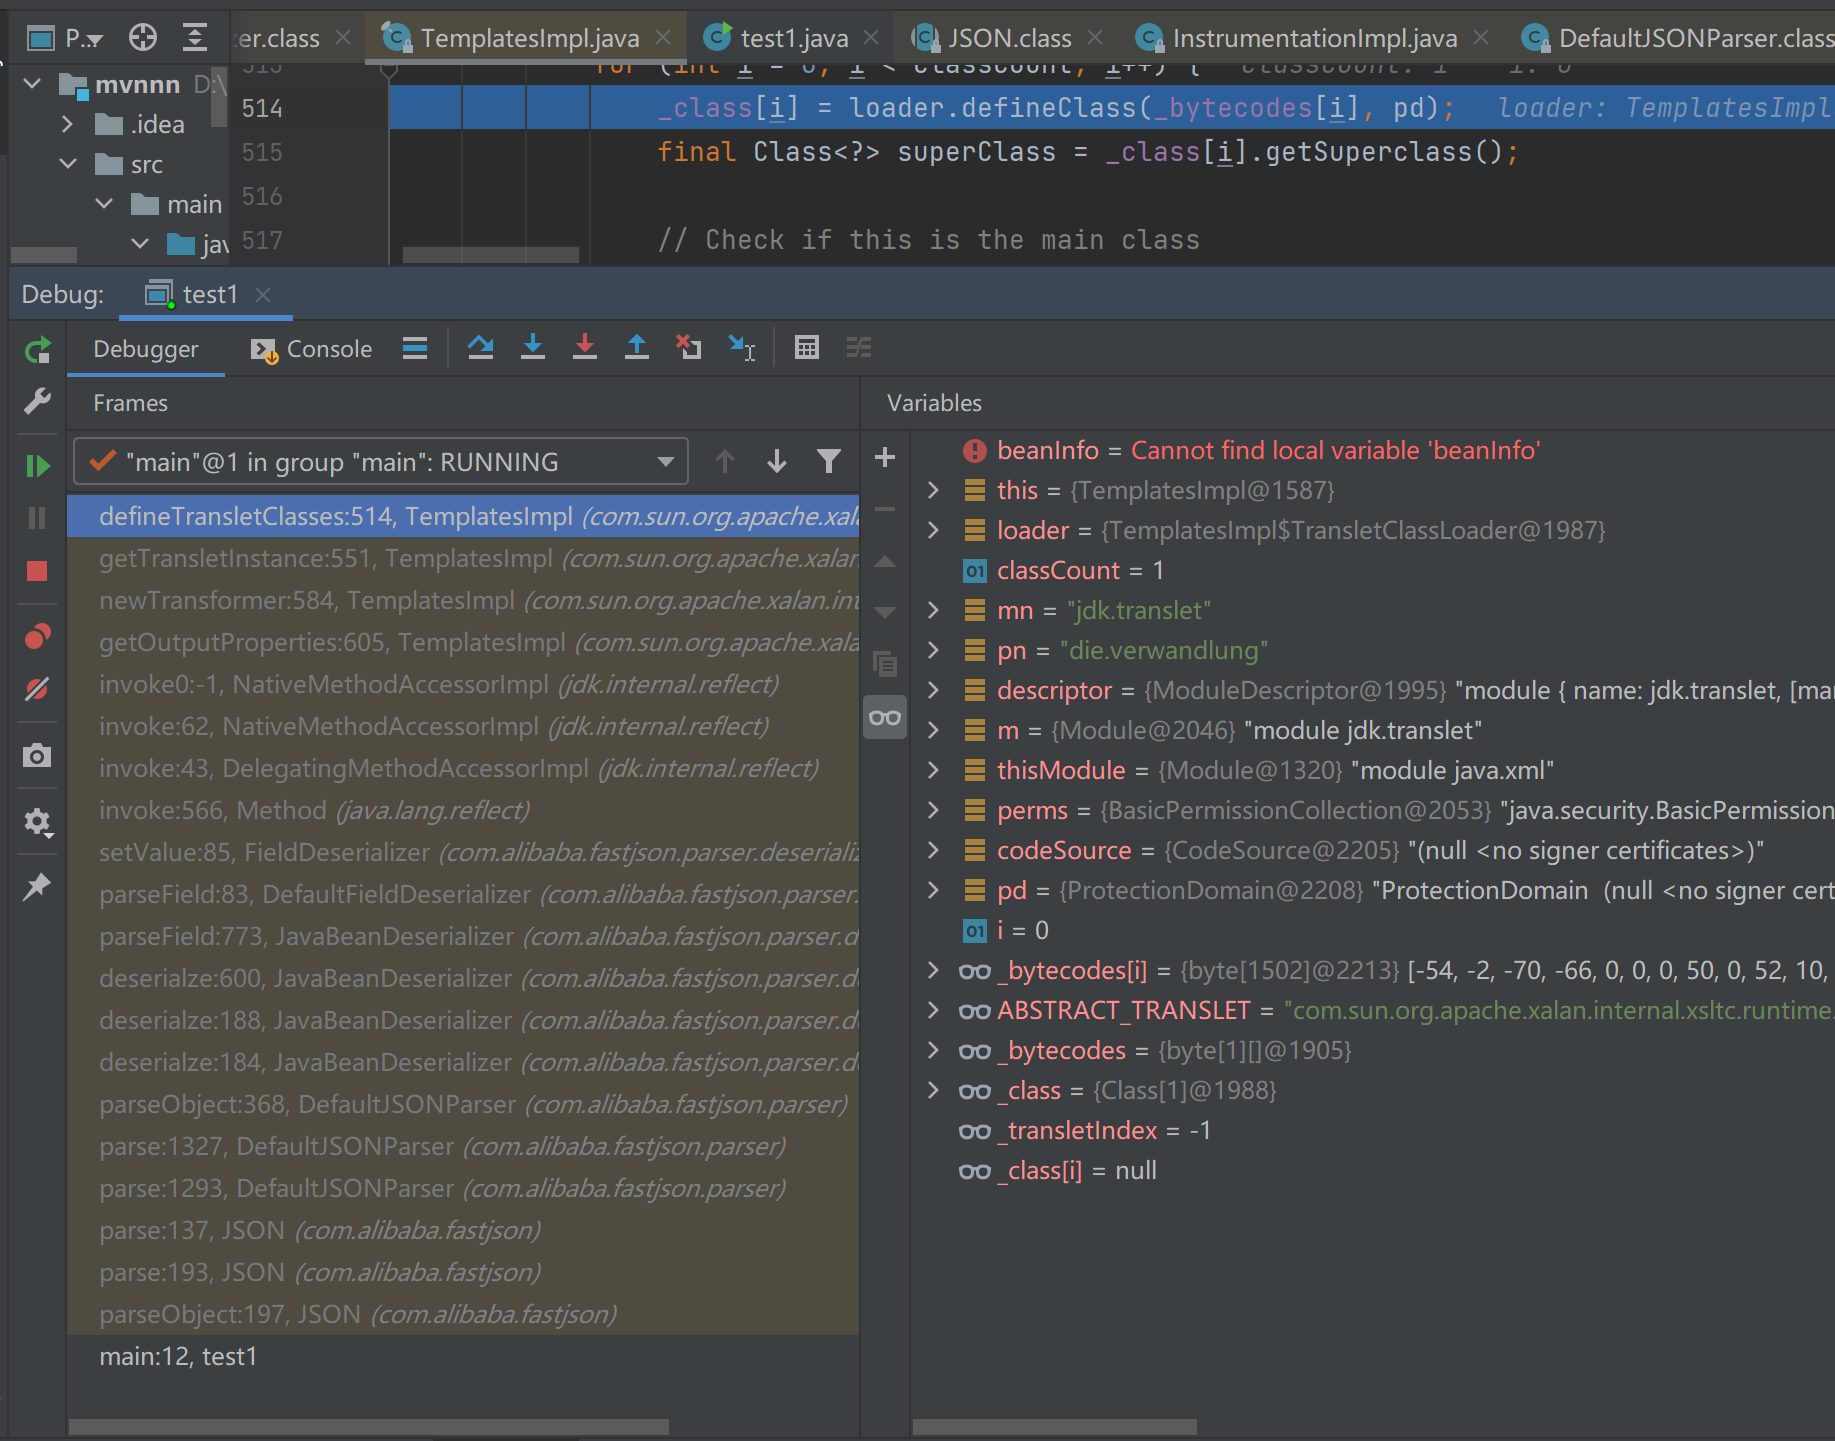
Task: Move watch down triangle icon
Action: pyautogui.click(x=885, y=612)
